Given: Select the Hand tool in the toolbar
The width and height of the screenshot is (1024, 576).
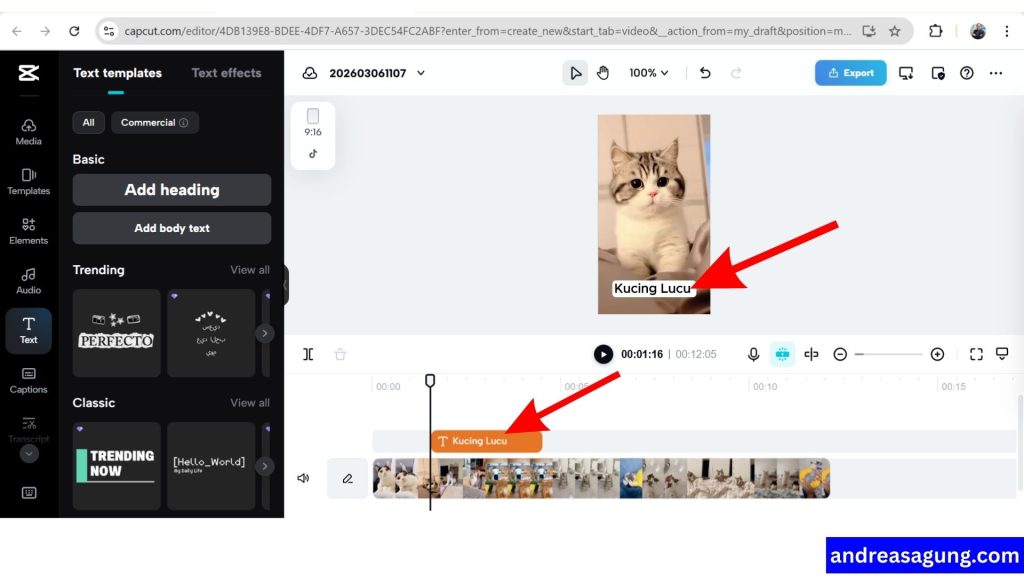Looking at the screenshot, I should [x=603, y=72].
